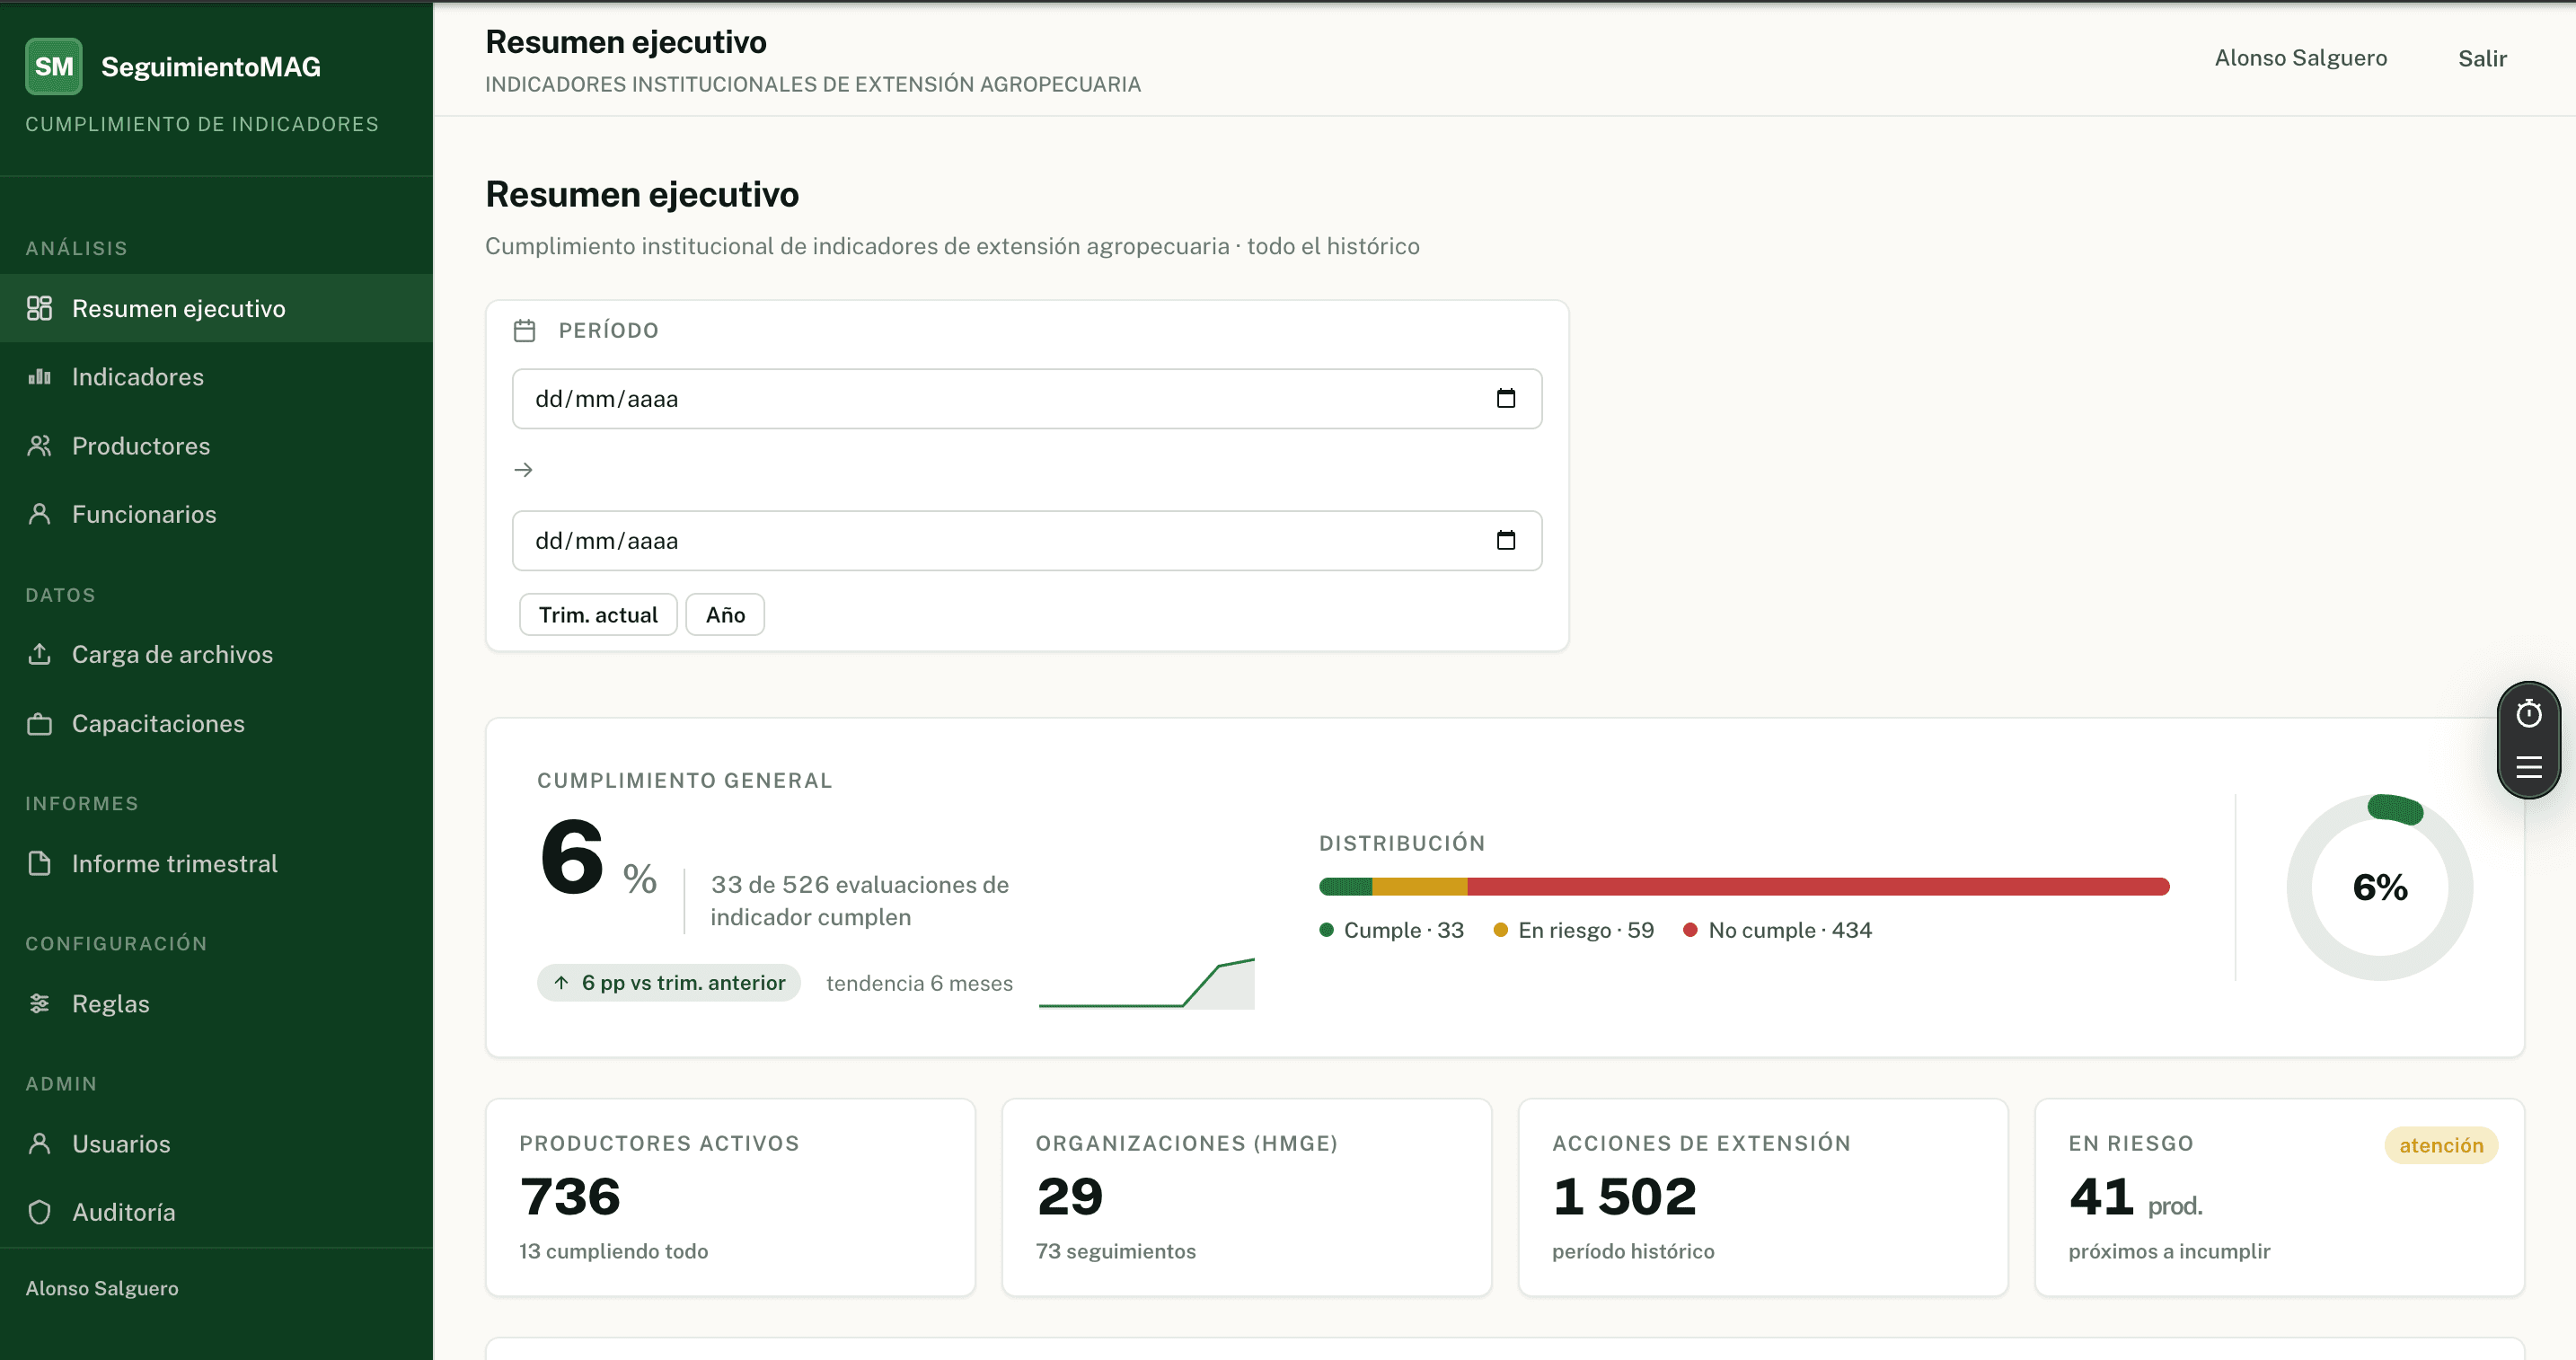Open the Reglas configuration
Image resolution: width=2576 pixels, height=1360 pixels.
point(216,1003)
